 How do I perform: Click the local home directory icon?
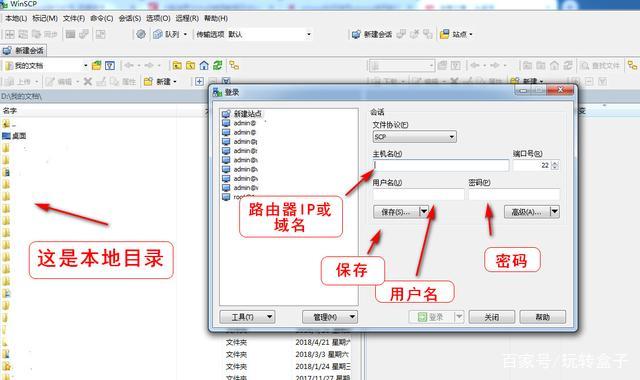point(204,65)
